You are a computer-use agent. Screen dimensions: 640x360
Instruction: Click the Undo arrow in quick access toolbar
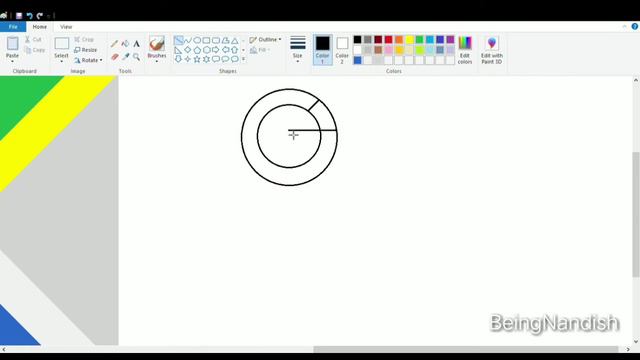coord(29,16)
